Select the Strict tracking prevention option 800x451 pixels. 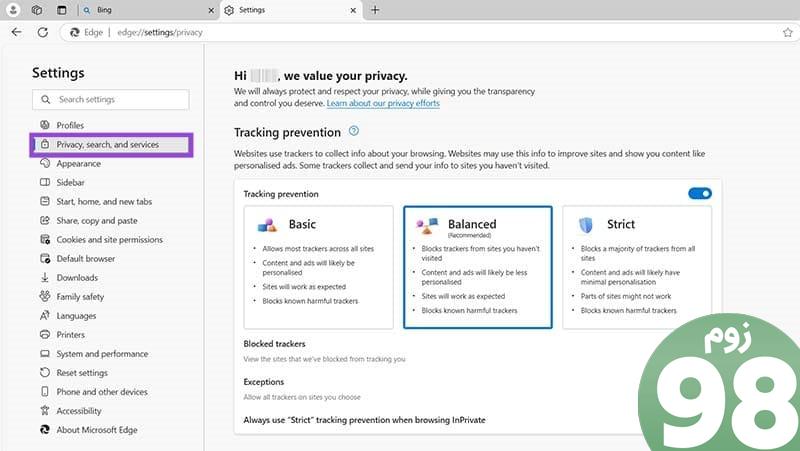(636, 267)
